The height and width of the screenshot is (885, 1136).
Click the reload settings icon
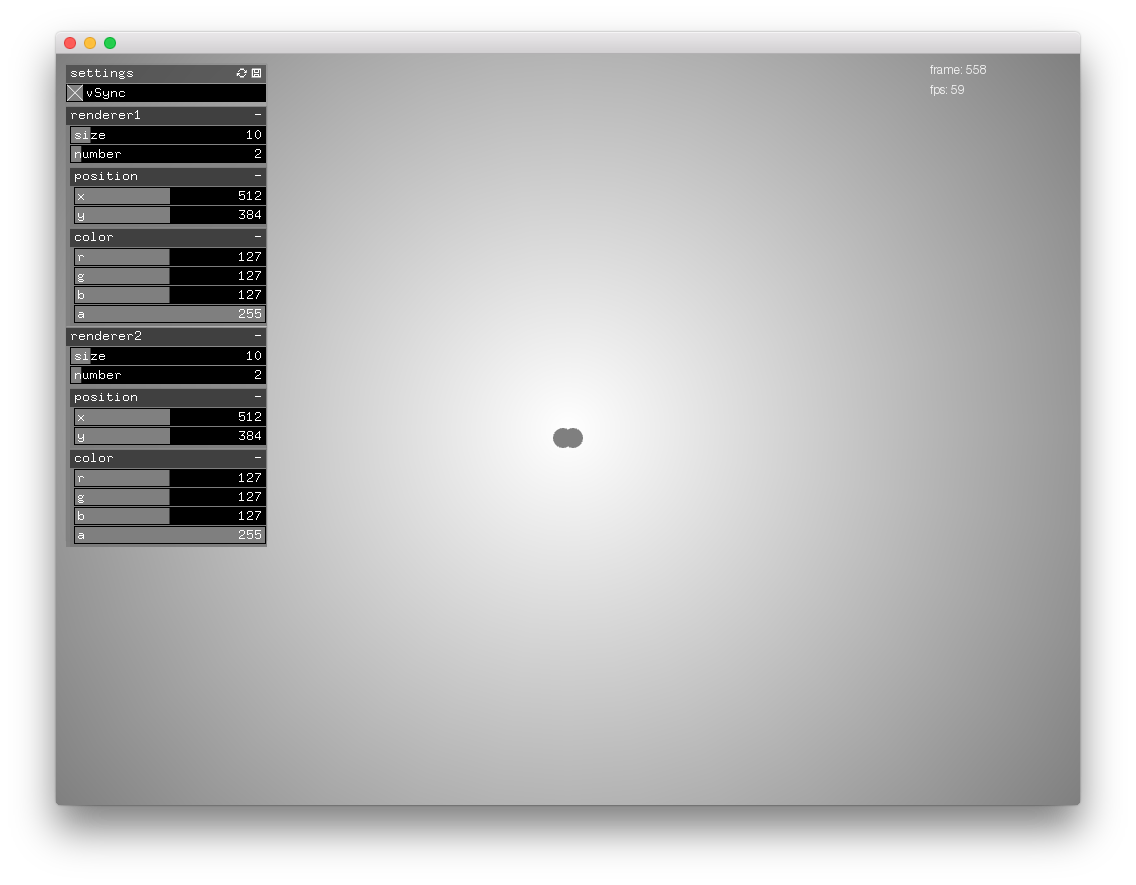point(241,72)
